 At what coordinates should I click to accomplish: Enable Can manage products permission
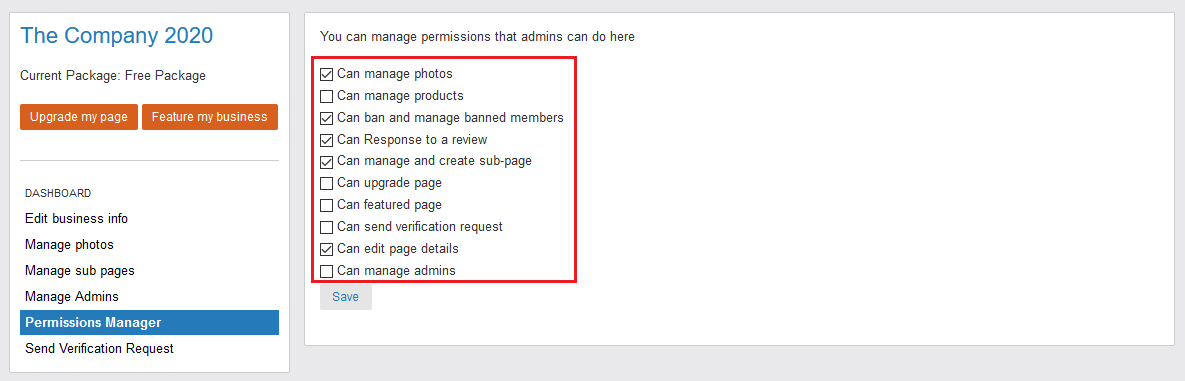pos(326,96)
